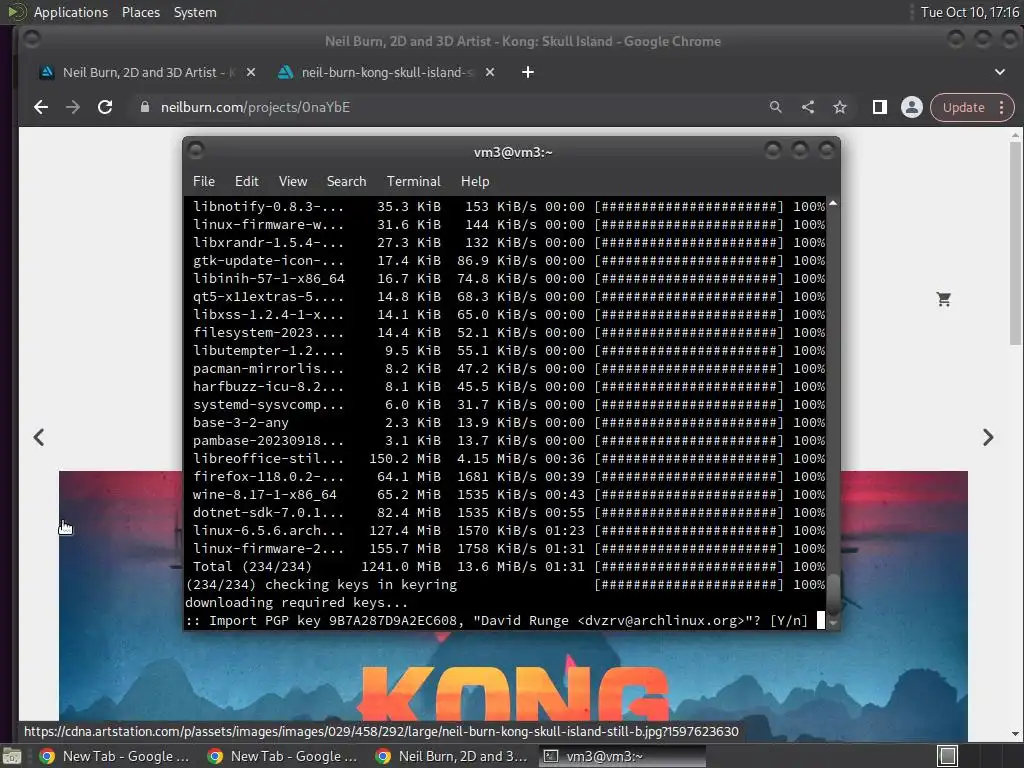Close the Neil Burn artist tab
The image size is (1024, 768).
click(x=251, y=72)
